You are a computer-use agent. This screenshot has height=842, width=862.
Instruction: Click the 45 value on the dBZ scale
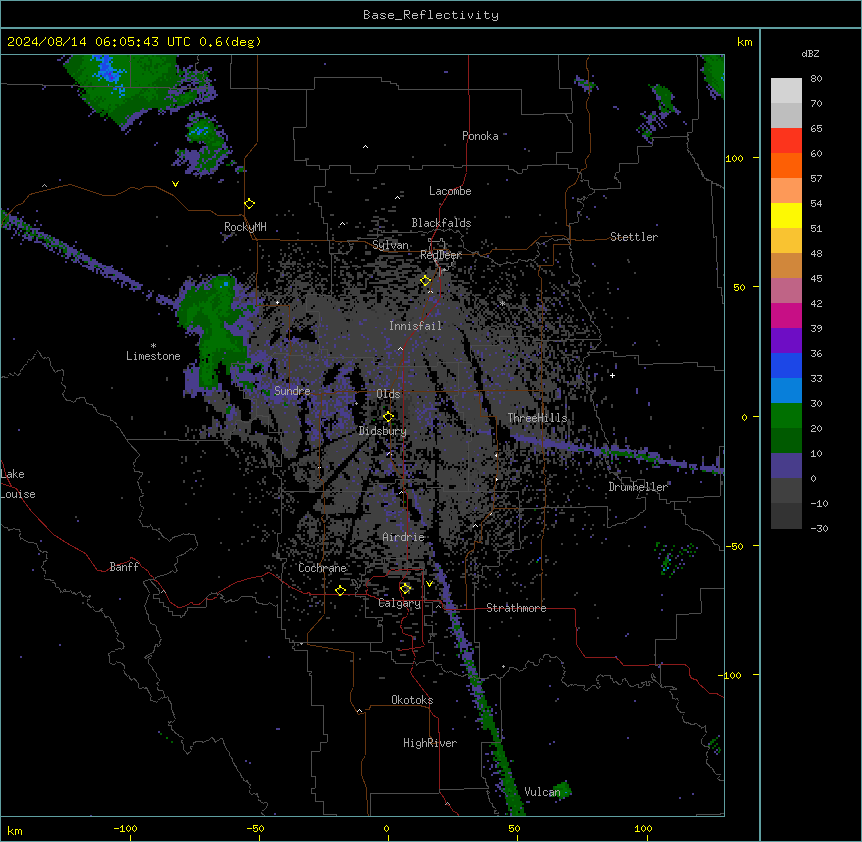tap(816, 279)
